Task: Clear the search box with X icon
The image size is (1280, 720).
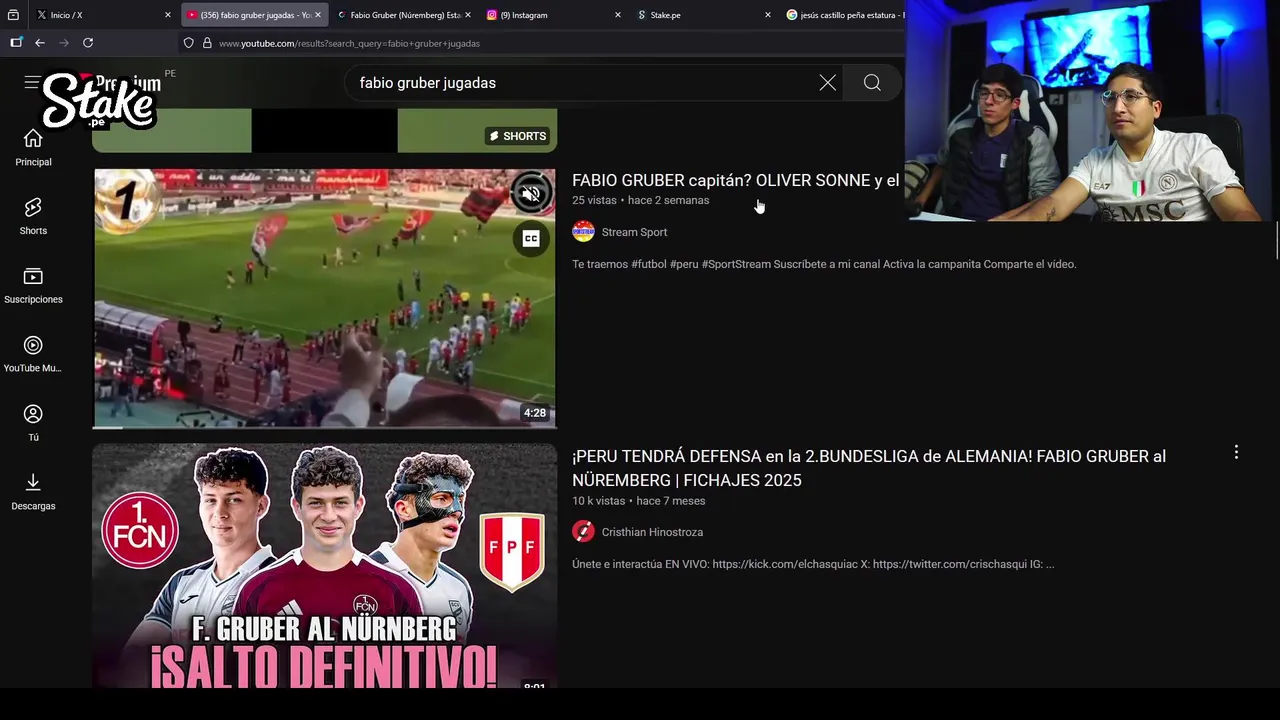Action: pyautogui.click(x=827, y=83)
